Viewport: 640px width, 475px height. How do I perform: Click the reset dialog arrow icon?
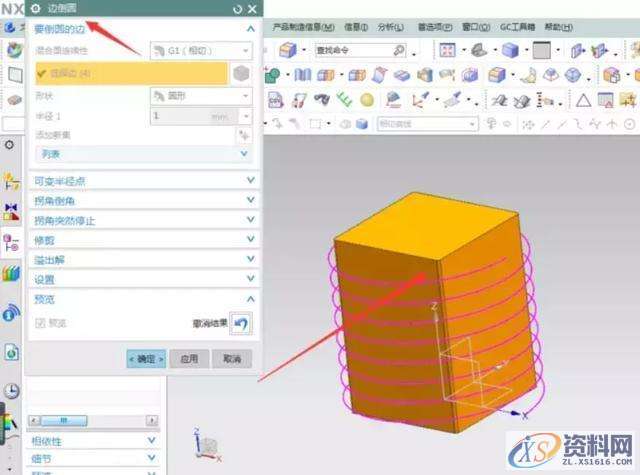tap(236, 9)
